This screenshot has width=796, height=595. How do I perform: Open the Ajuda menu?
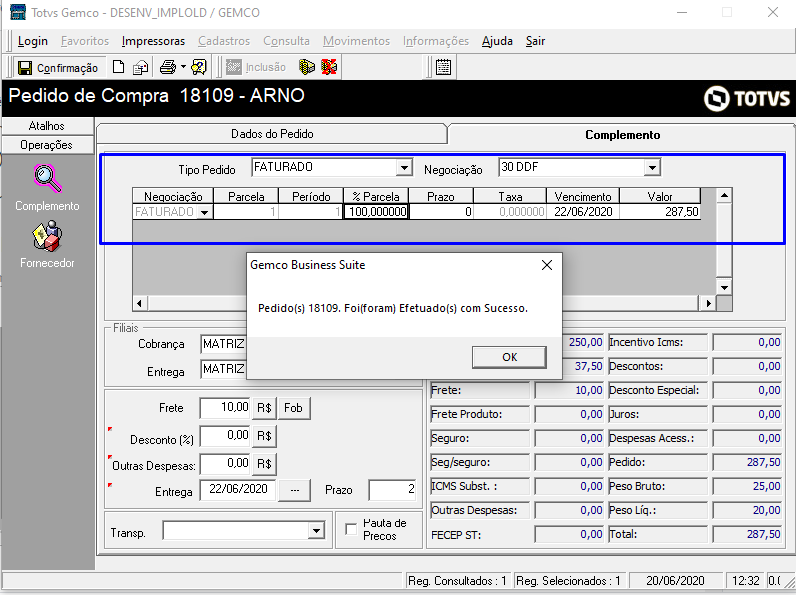pyautogui.click(x=497, y=41)
